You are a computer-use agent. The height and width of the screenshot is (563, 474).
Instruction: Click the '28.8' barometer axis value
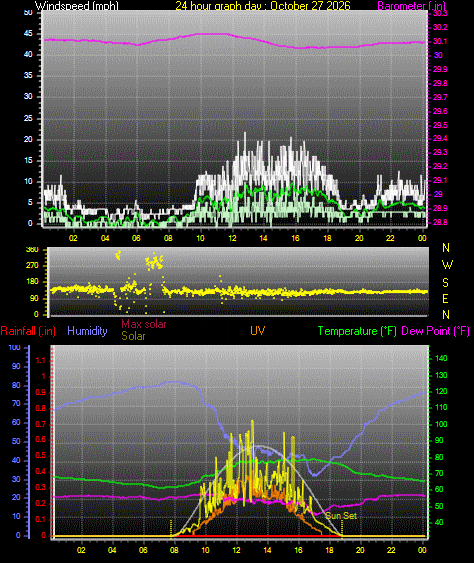point(440,223)
